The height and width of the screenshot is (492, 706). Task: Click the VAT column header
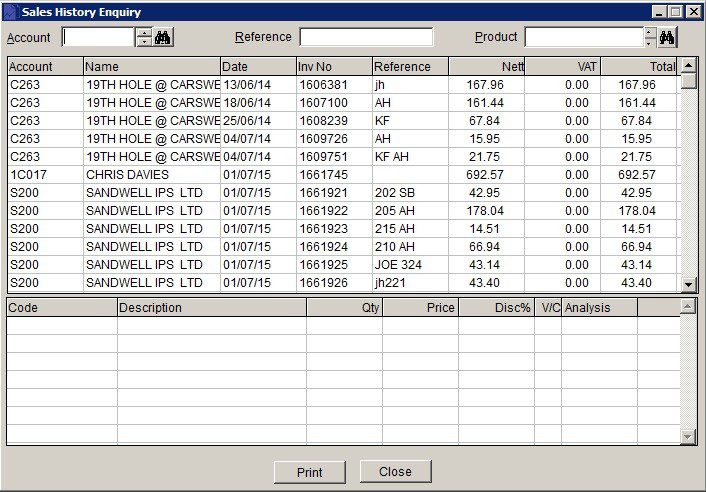tap(563, 67)
